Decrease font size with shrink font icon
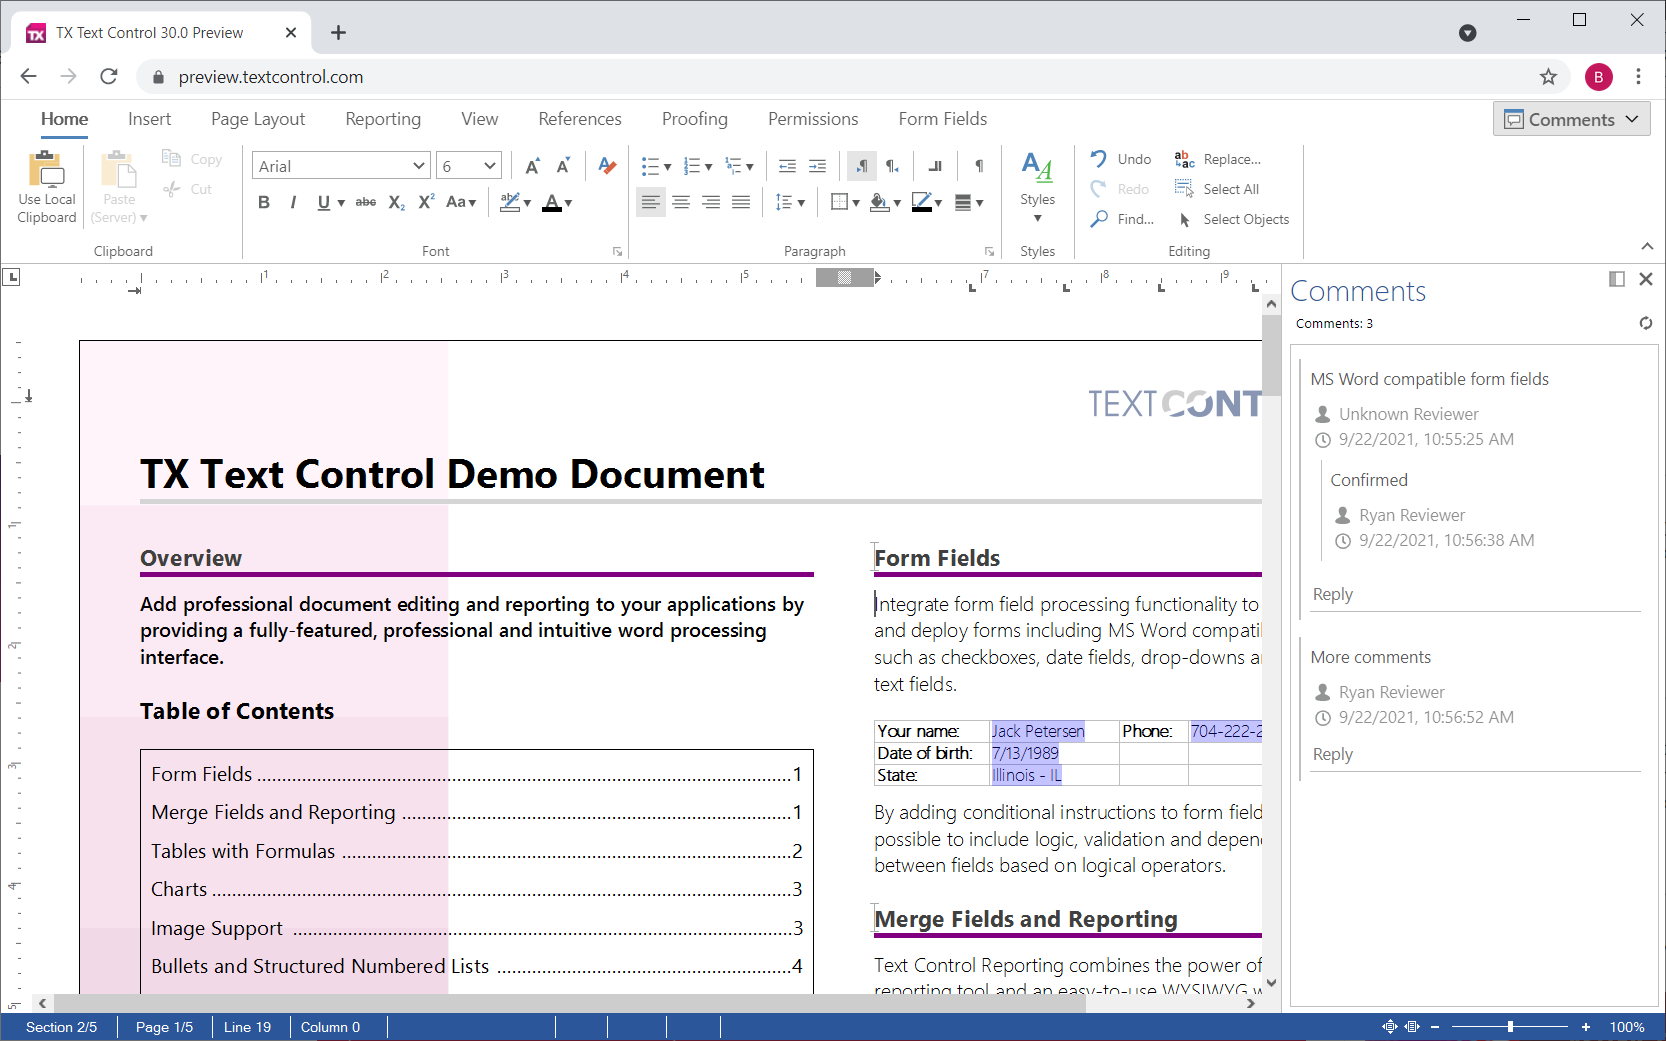 click(563, 166)
